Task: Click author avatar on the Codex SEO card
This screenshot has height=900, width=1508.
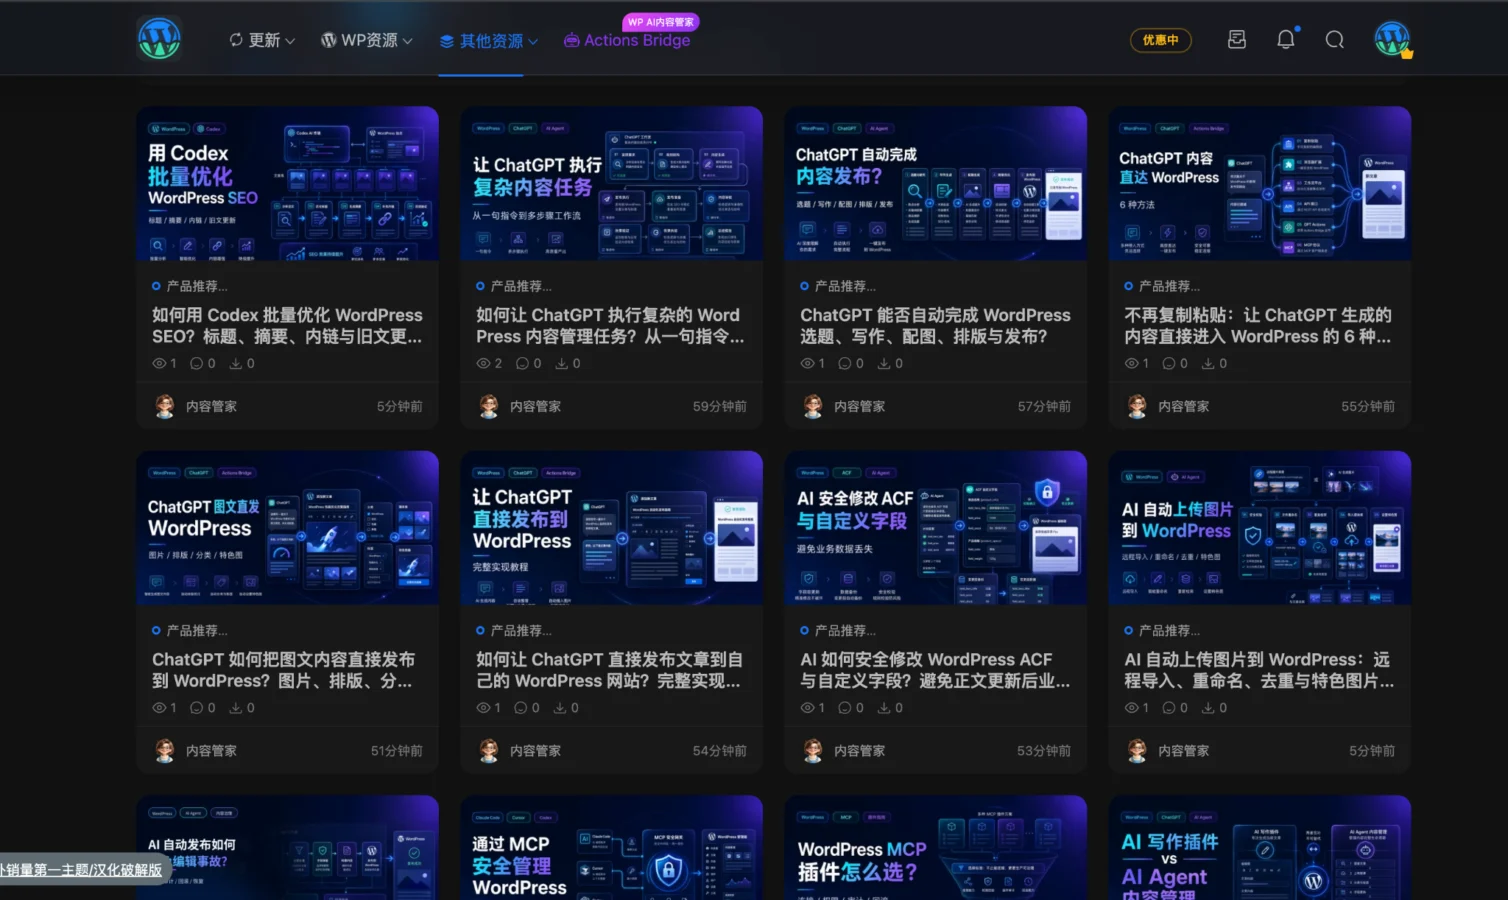Action: (165, 406)
